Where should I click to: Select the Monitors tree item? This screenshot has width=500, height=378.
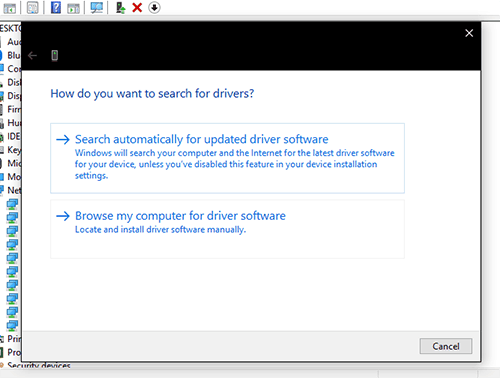11,177
